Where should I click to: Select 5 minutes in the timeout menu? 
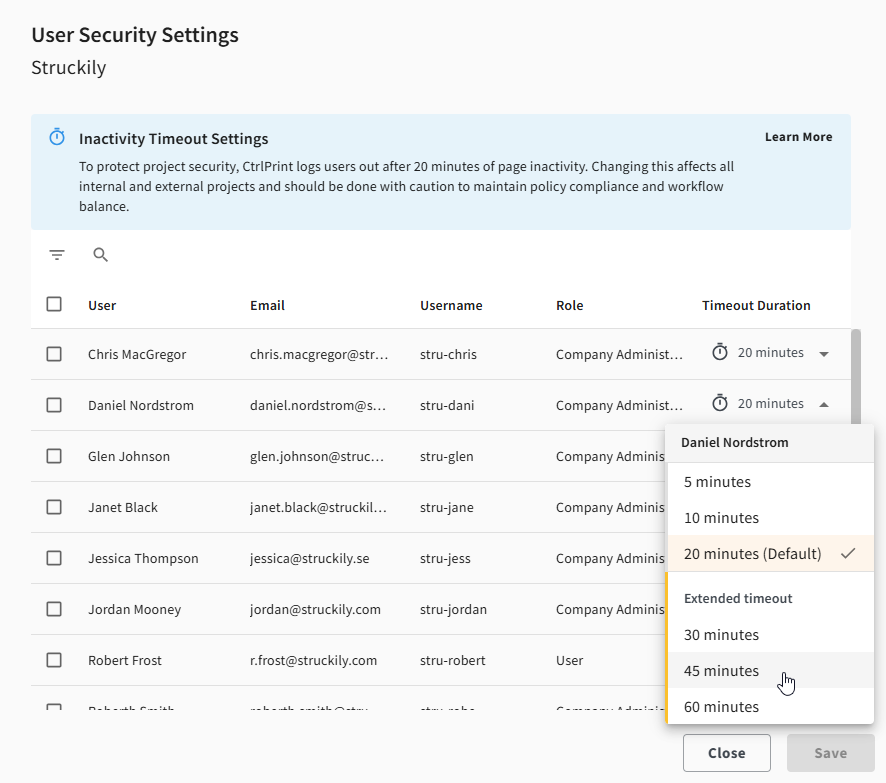(x=770, y=482)
